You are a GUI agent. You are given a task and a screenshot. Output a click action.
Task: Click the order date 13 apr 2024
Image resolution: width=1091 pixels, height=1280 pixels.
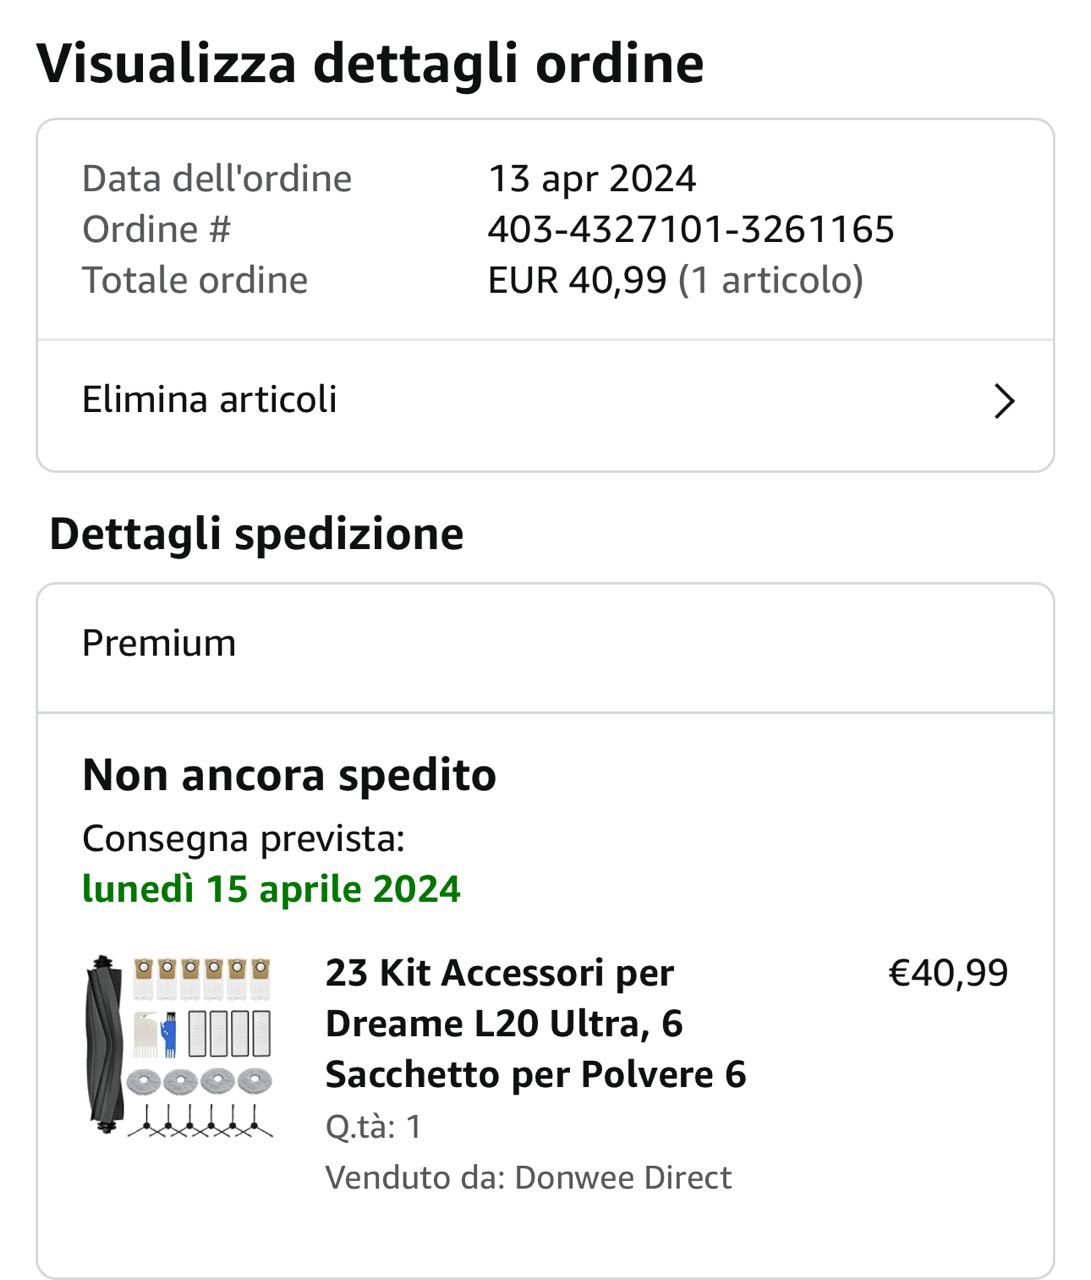pos(591,179)
